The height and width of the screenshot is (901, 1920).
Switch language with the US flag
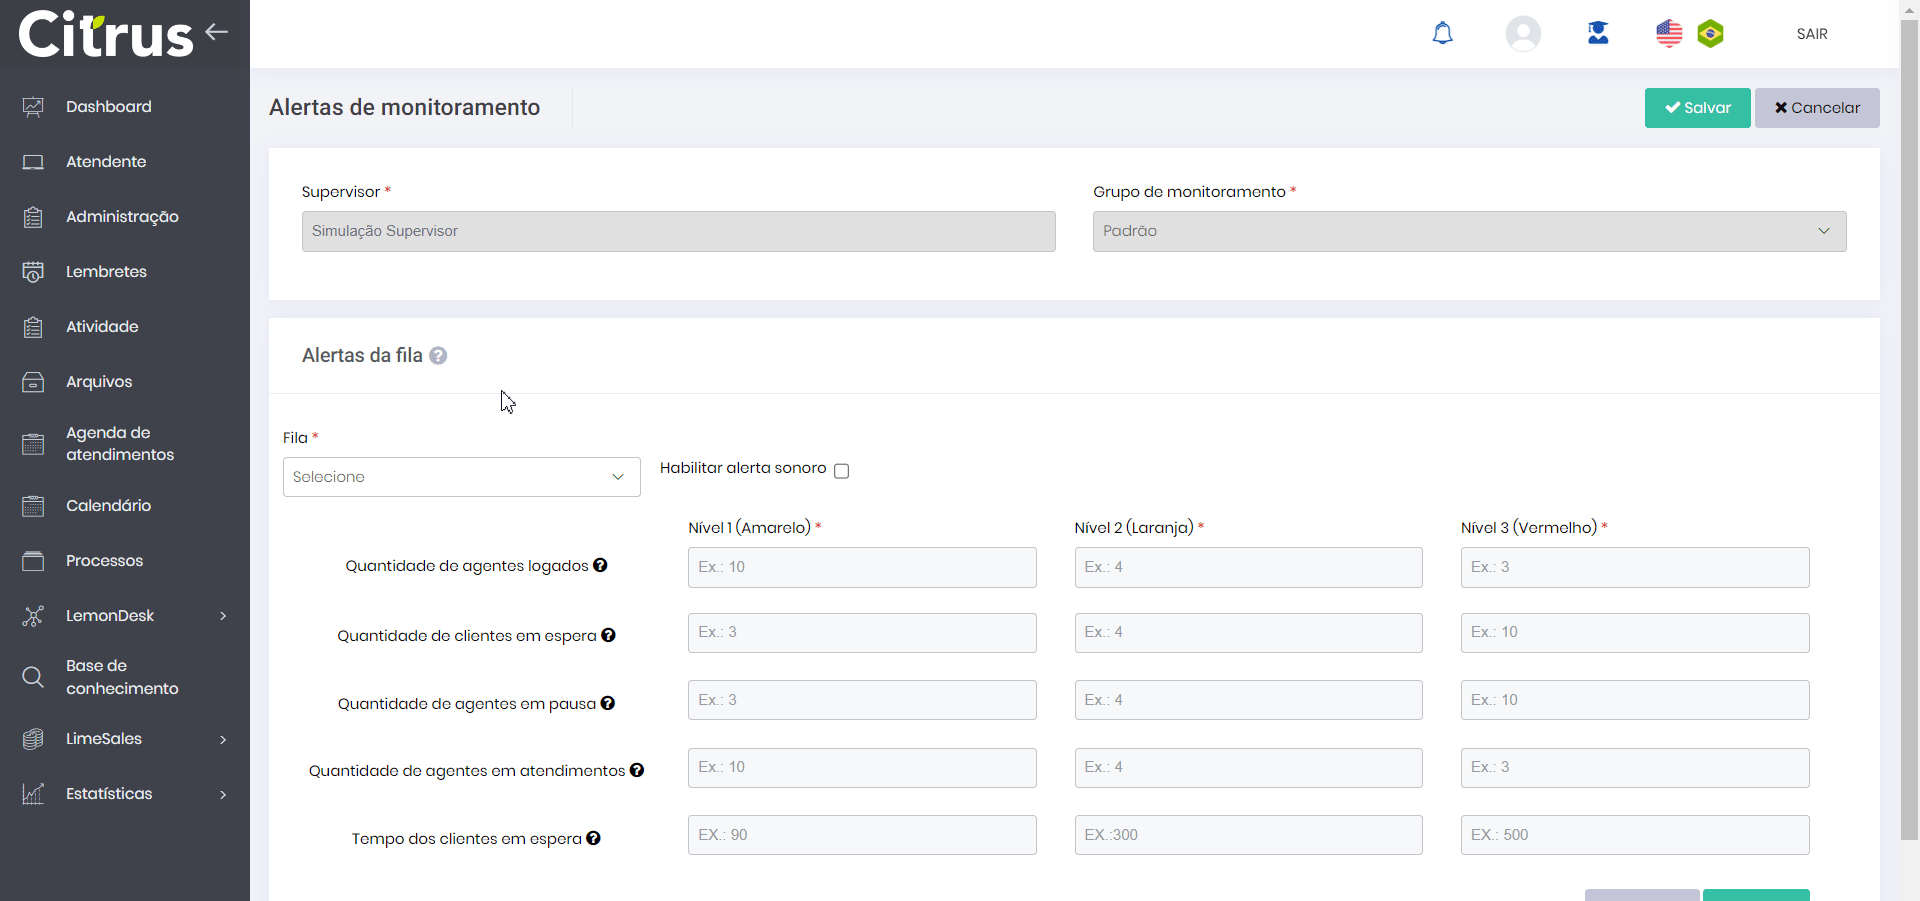tap(1669, 34)
